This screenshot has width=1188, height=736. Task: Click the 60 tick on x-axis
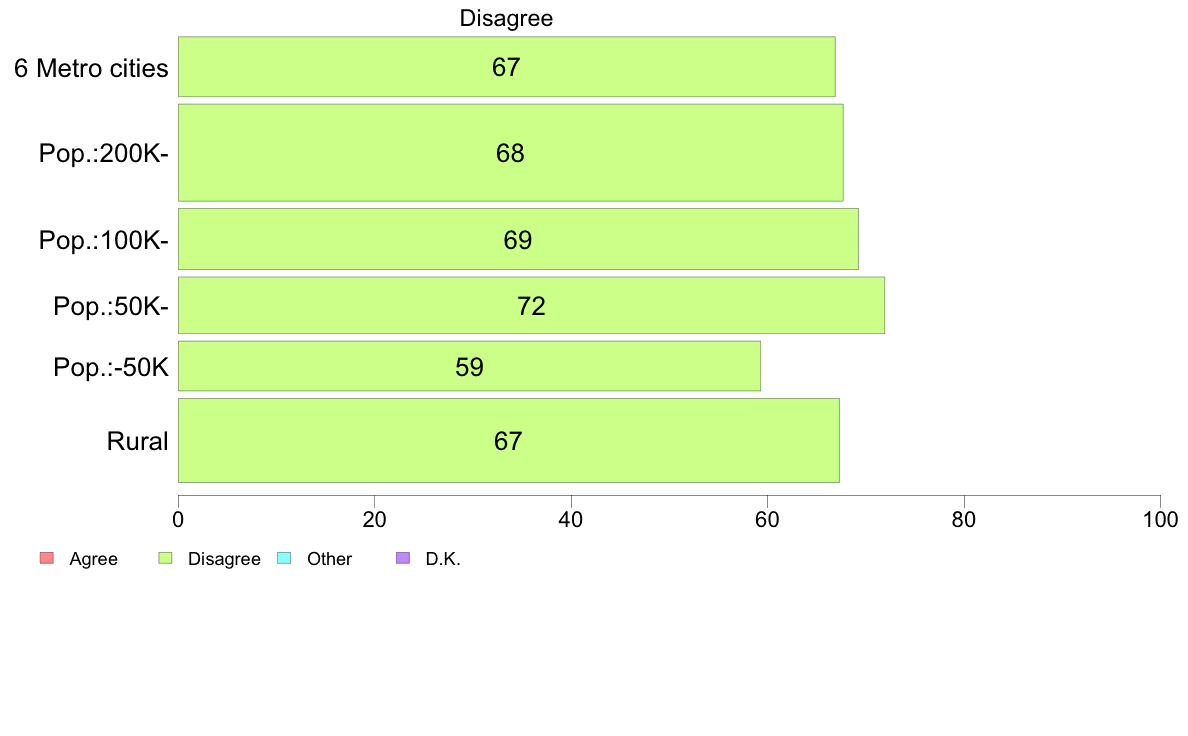click(x=768, y=520)
